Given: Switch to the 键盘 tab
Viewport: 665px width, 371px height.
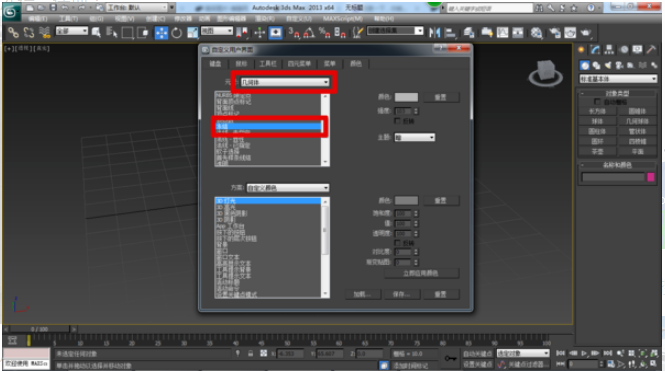Looking at the screenshot, I should 215,64.
